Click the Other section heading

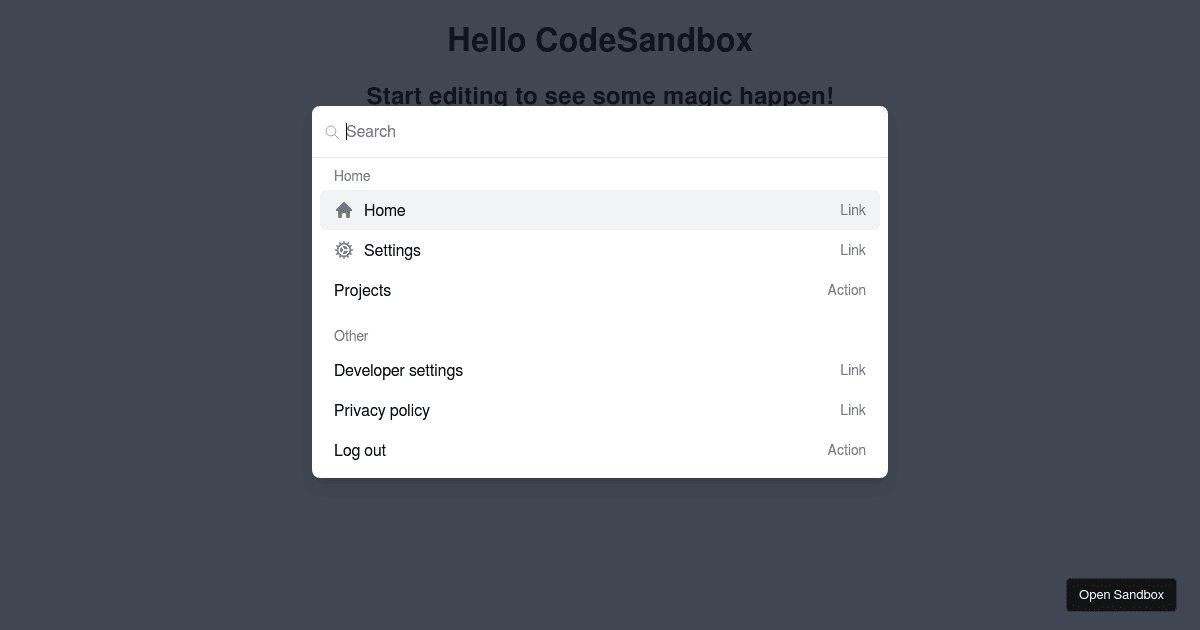[x=351, y=336]
